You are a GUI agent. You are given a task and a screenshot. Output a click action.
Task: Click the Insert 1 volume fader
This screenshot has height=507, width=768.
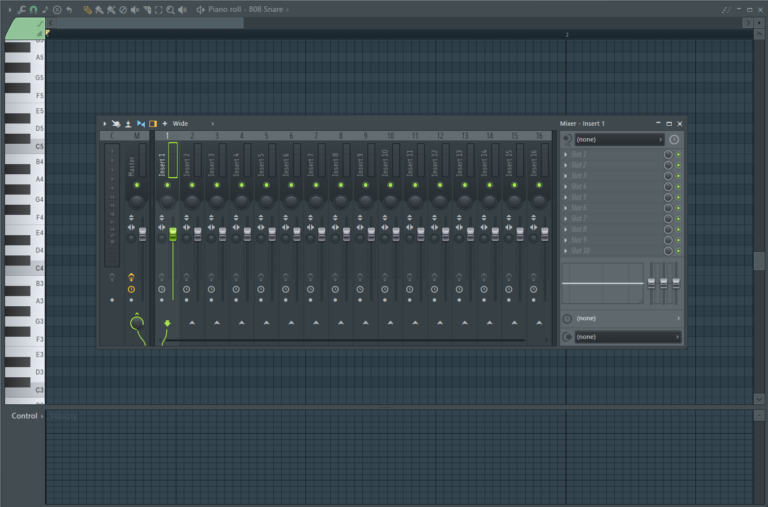coord(173,234)
